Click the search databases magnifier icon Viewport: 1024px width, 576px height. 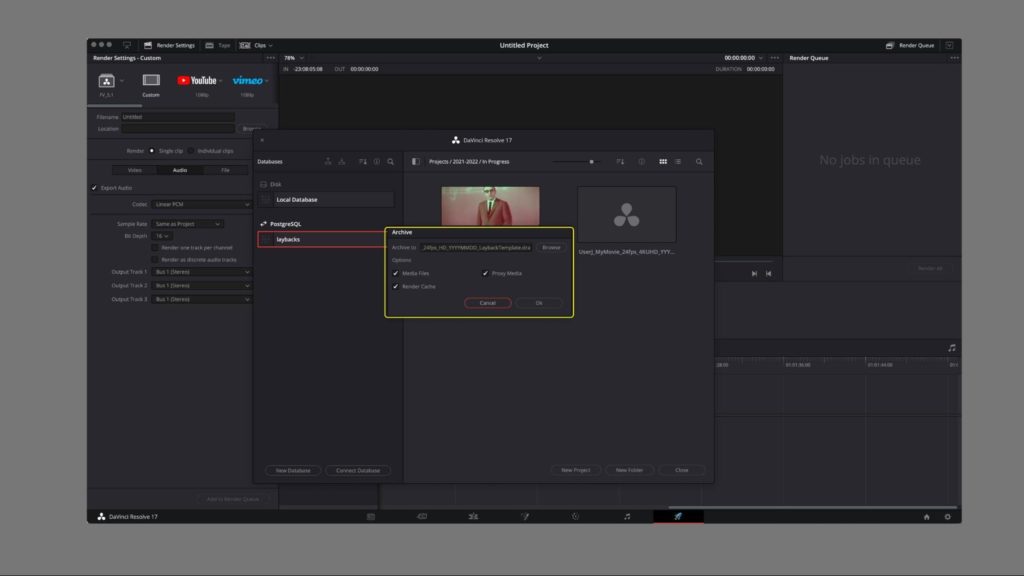tap(391, 161)
